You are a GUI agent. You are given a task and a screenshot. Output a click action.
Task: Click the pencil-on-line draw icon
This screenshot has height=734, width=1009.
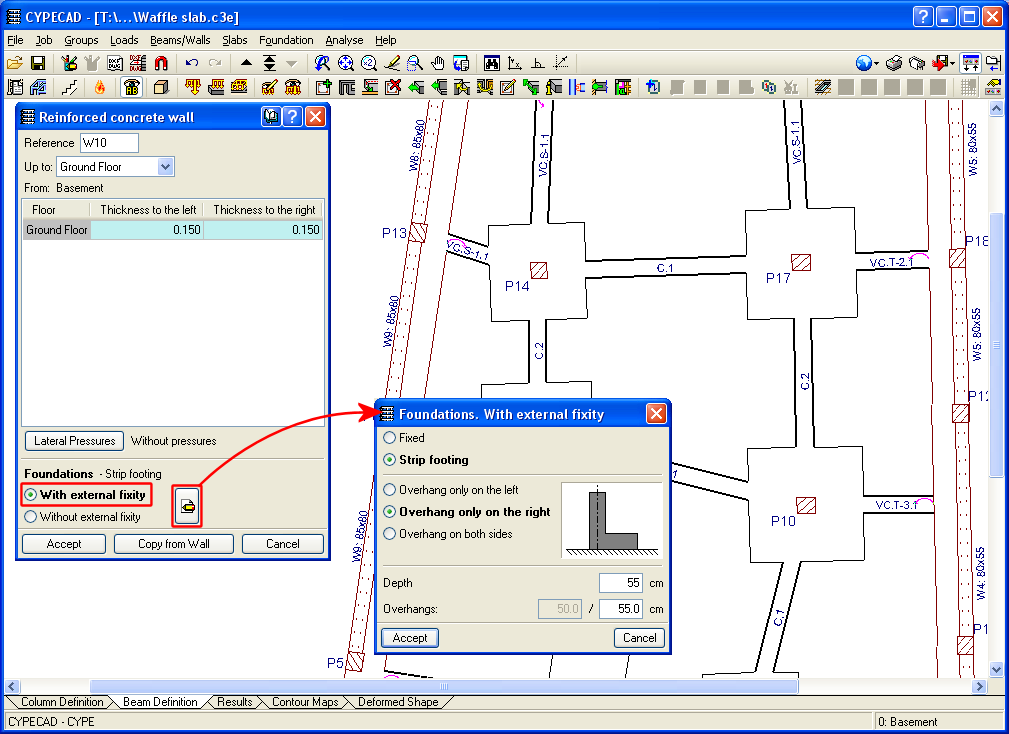392,63
